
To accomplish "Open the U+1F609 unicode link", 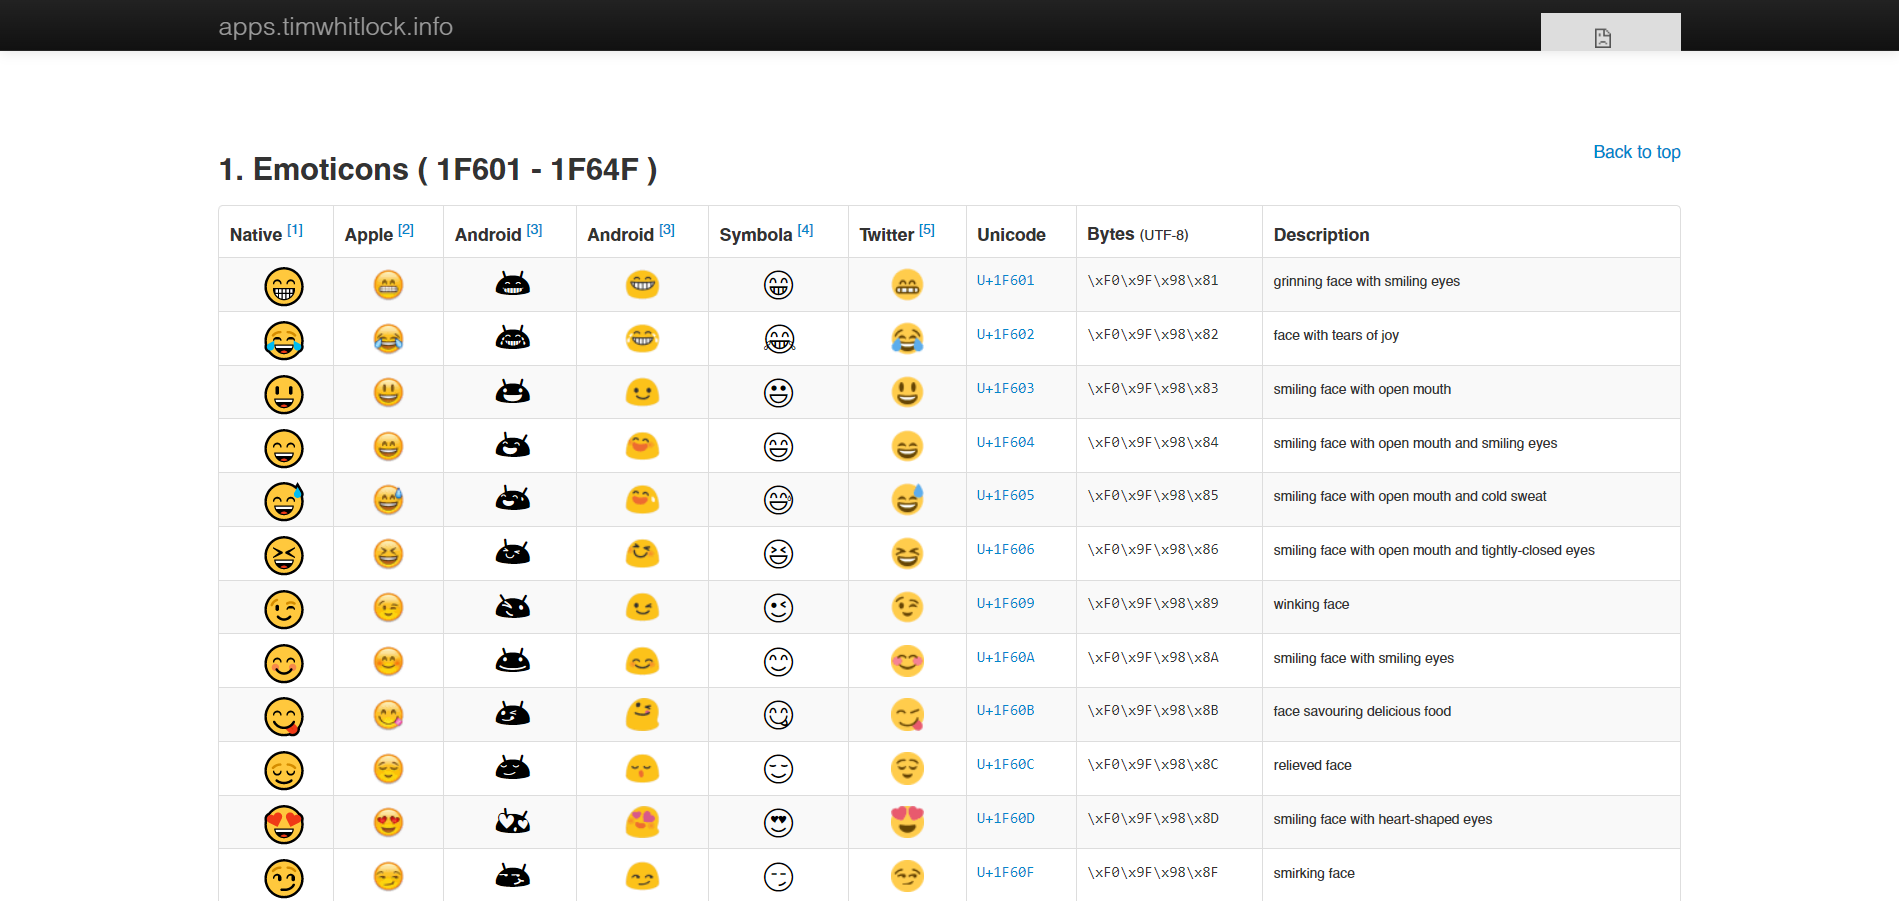I will pyautogui.click(x=1005, y=604).
